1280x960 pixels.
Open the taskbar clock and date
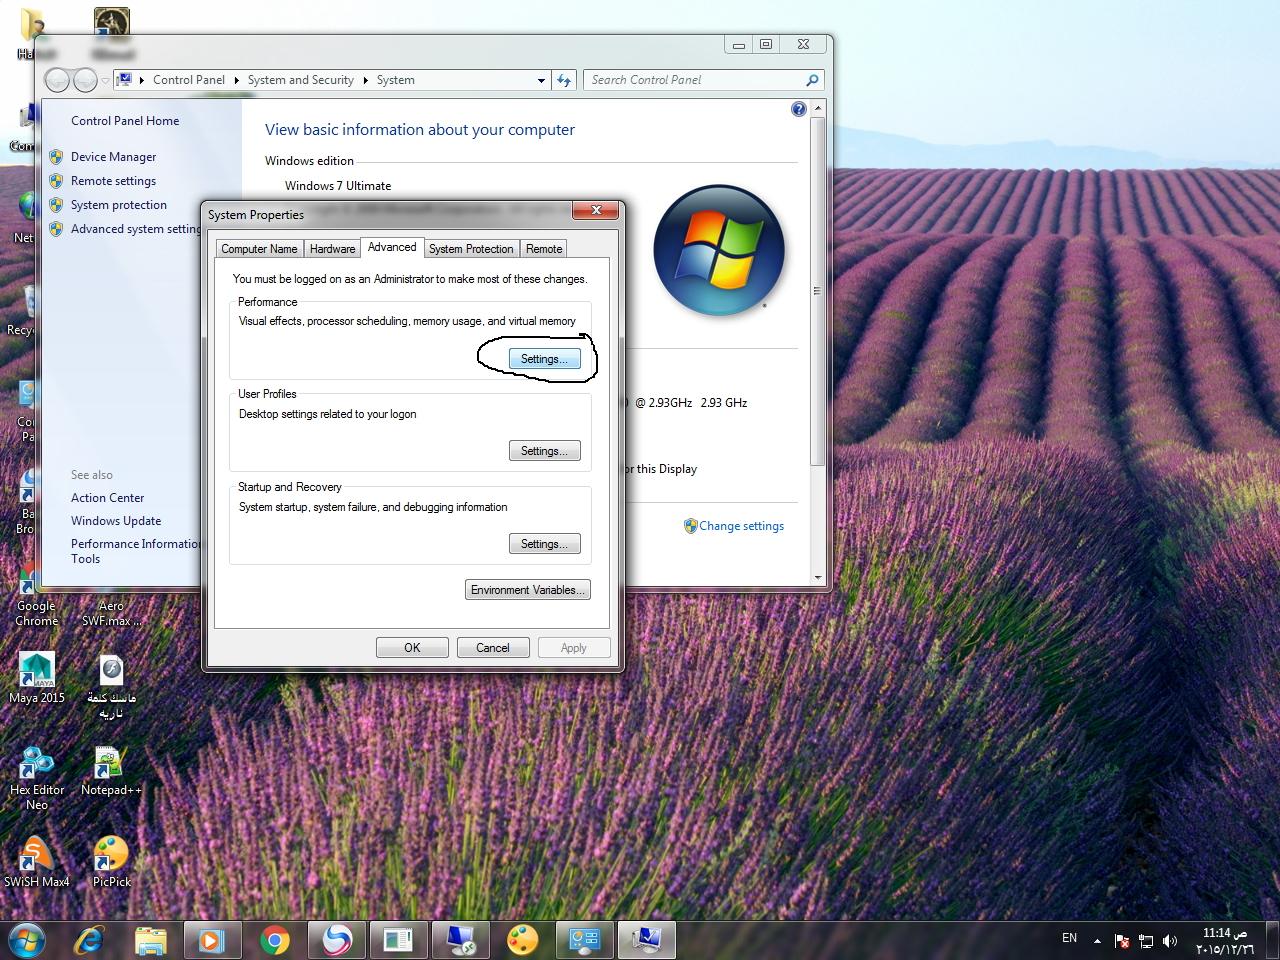(1224, 941)
